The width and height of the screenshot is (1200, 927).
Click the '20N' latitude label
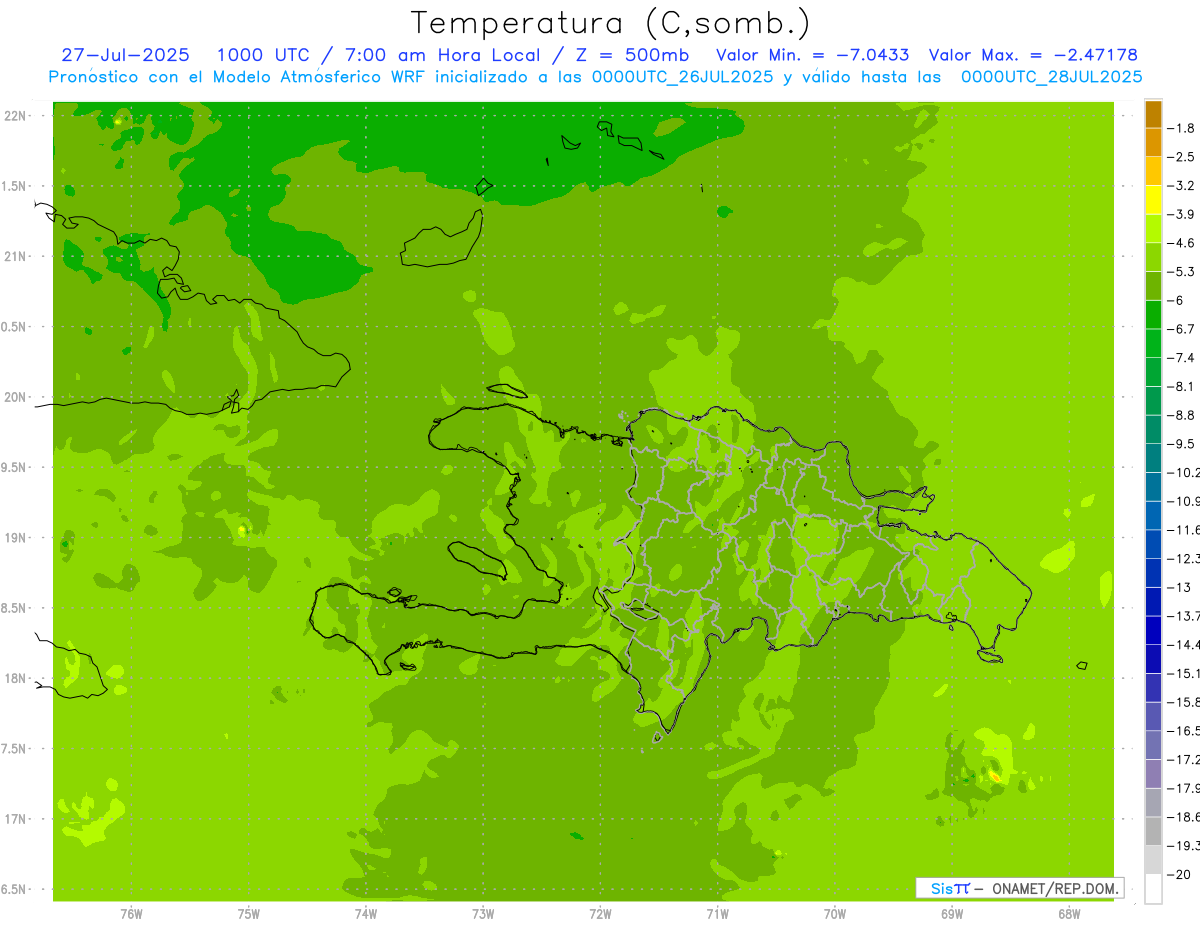click(x=15, y=397)
